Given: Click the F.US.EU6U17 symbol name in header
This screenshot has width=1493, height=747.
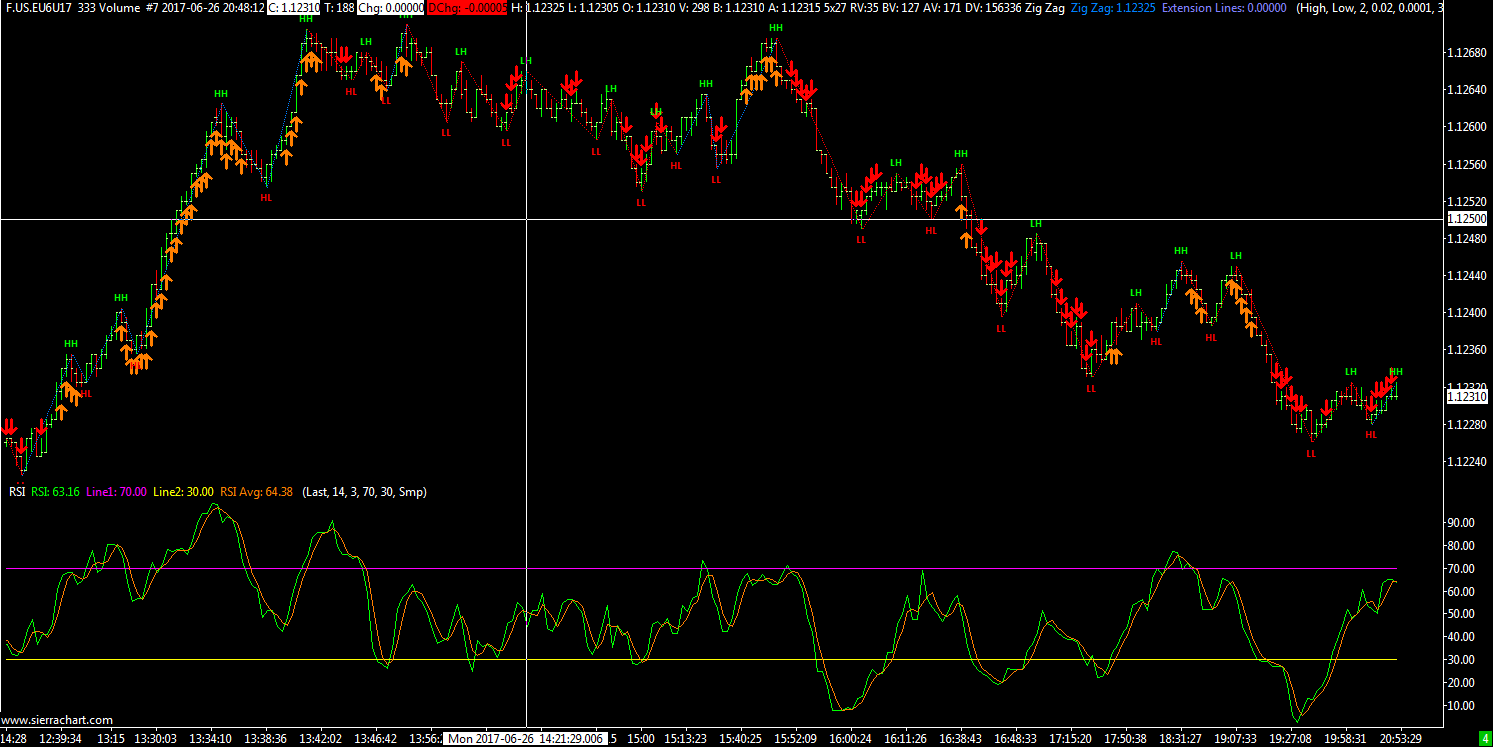Looking at the screenshot, I should point(38,7).
